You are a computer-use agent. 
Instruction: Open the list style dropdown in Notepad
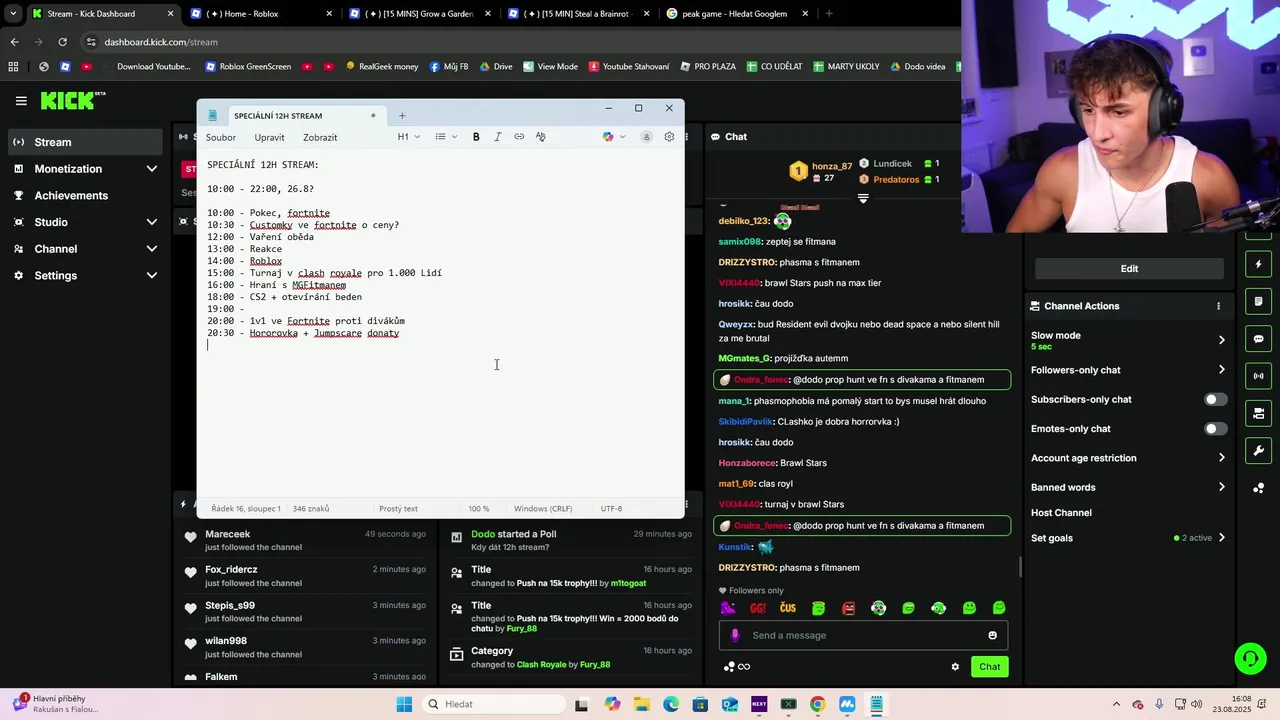(446, 137)
